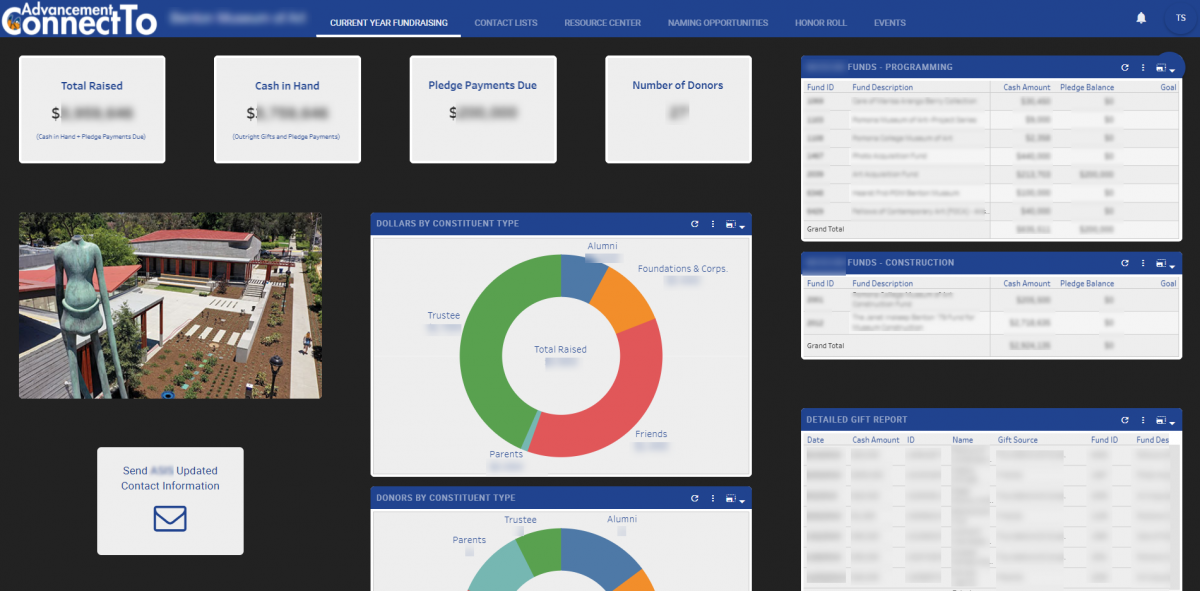This screenshot has width=1200, height=591.
Task: Click Grand Total row in Funds - Construction
Action: [x=992, y=346]
